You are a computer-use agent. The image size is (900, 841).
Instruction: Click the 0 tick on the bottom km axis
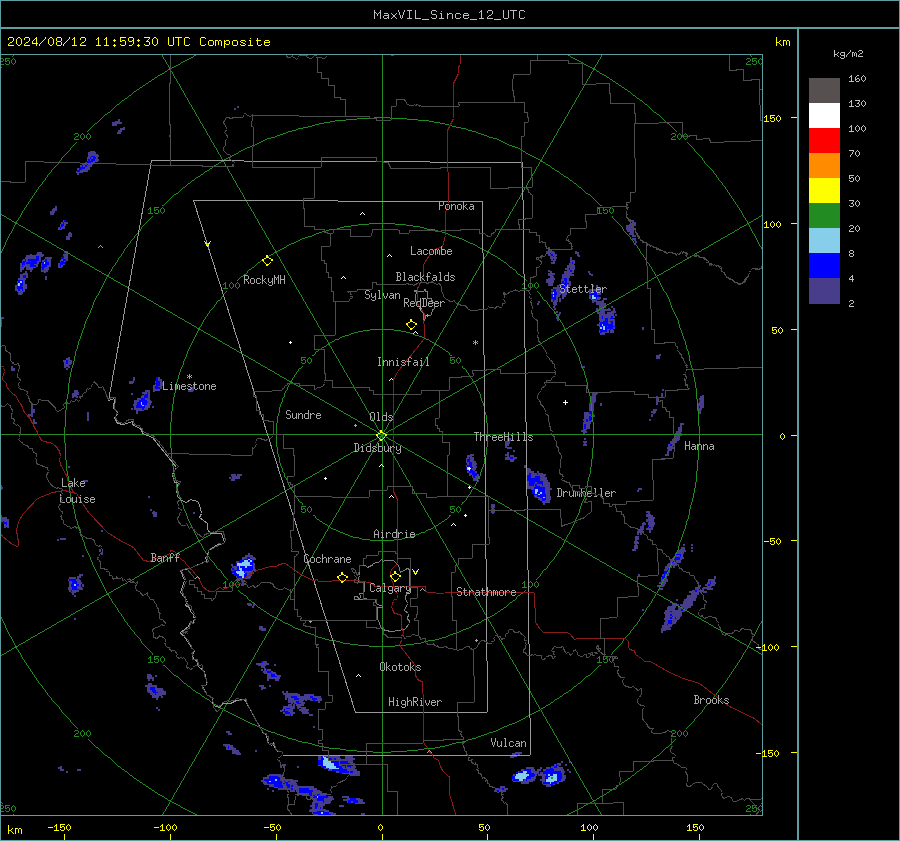[x=380, y=828]
